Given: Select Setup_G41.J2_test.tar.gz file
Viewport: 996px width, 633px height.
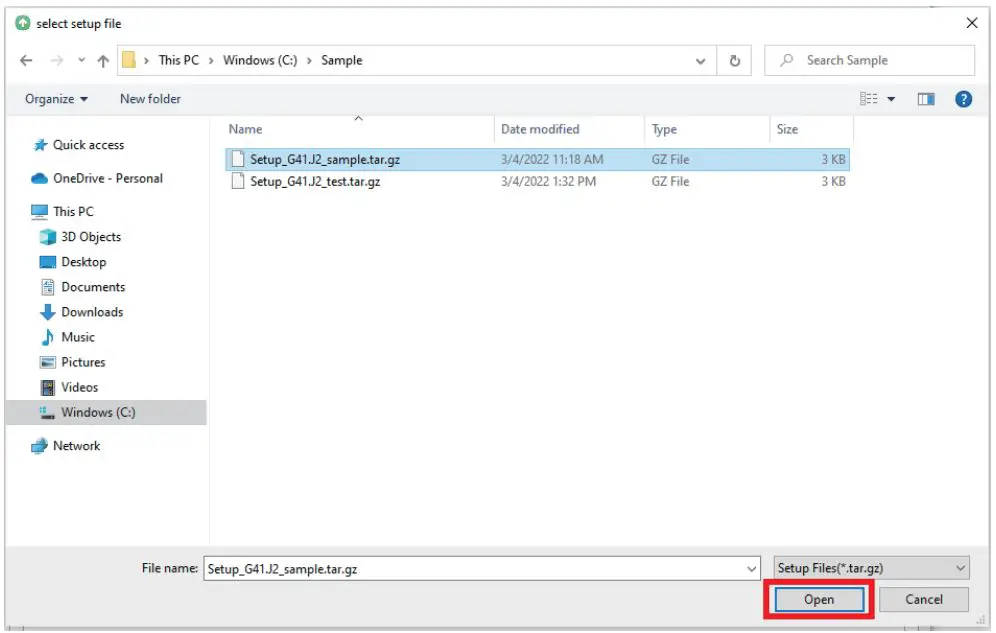Looking at the screenshot, I should tap(537, 182).
